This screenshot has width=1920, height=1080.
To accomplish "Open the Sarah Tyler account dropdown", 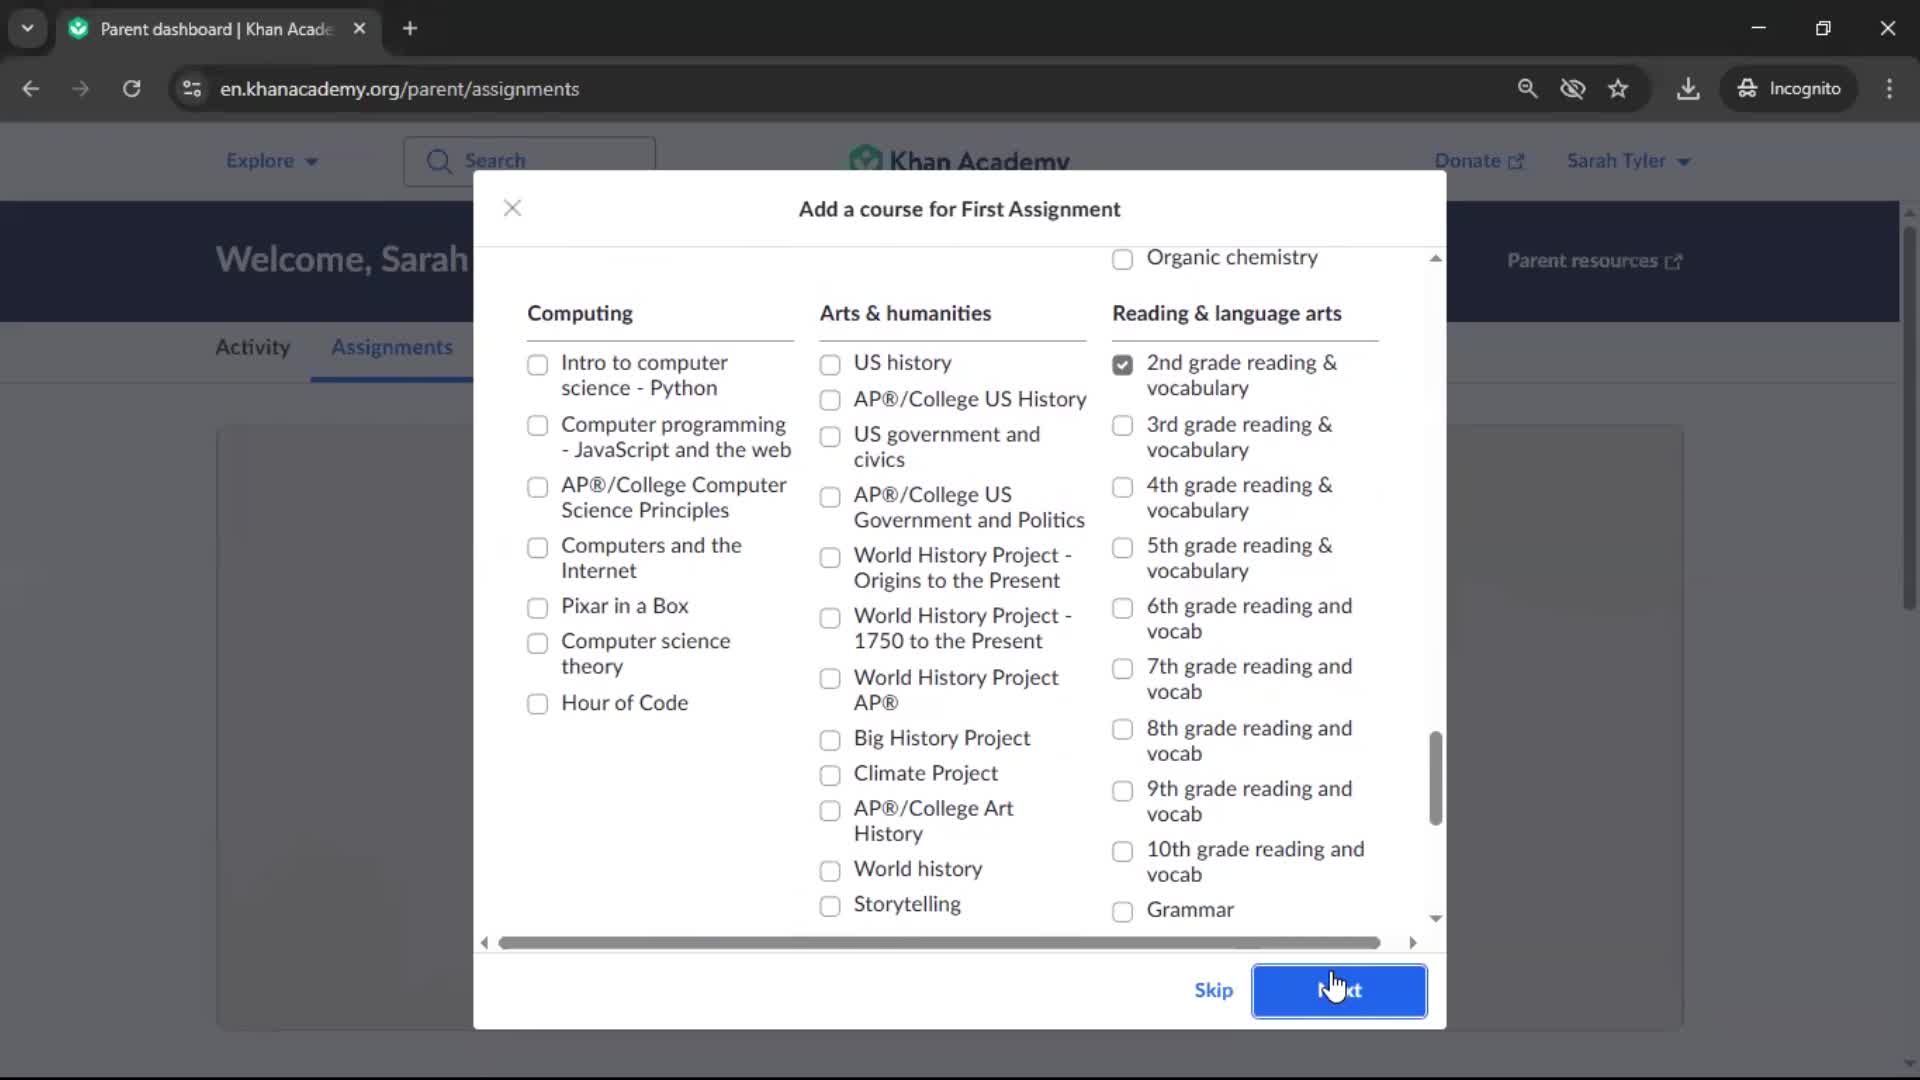I will click(x=1627, y=161).
